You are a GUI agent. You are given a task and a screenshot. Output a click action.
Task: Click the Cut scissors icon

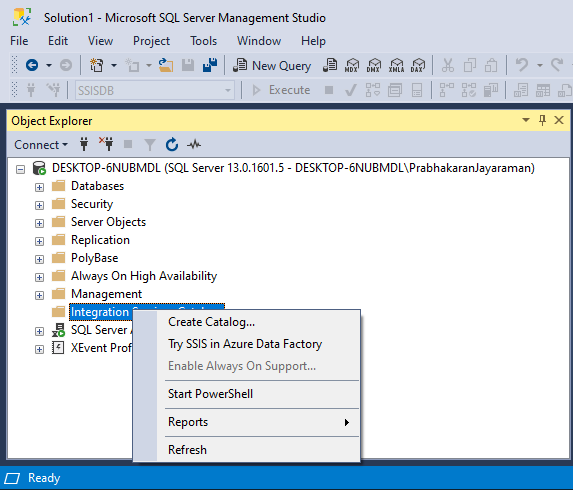pyautogui.click(x=448, y=65)
